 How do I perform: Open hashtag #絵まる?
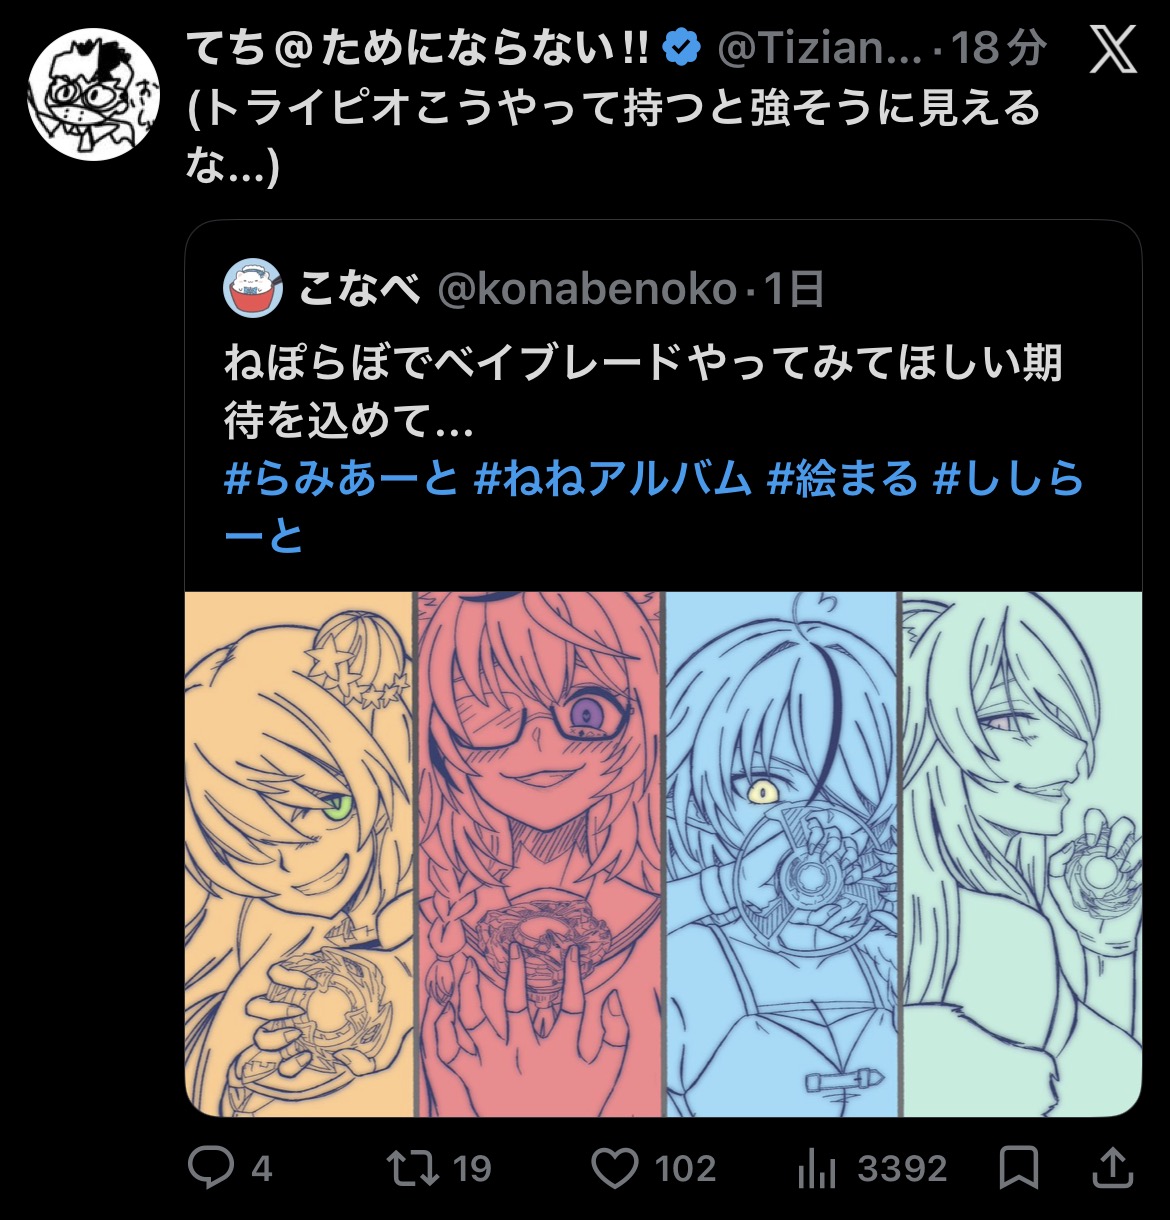(842, 479)
